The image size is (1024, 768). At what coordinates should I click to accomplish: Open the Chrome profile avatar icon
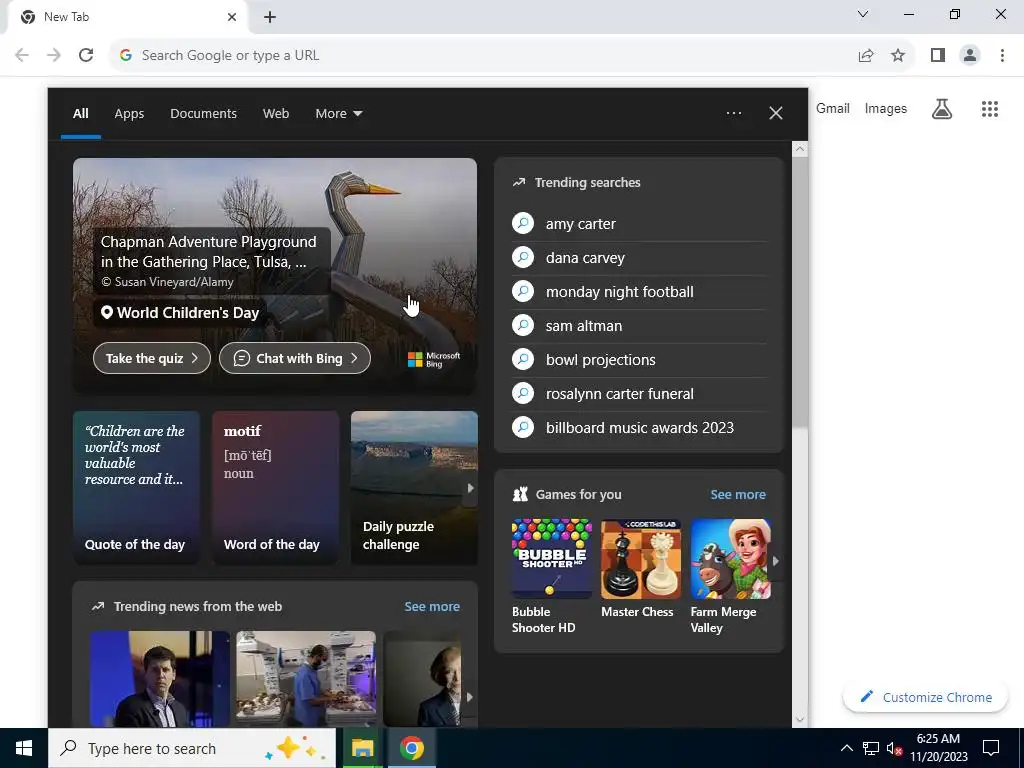click(x=970, y=55)
